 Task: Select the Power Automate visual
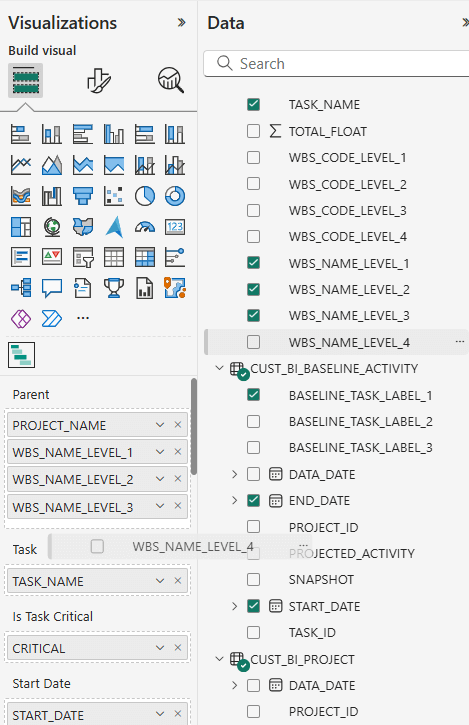click(x=51, y=319)
